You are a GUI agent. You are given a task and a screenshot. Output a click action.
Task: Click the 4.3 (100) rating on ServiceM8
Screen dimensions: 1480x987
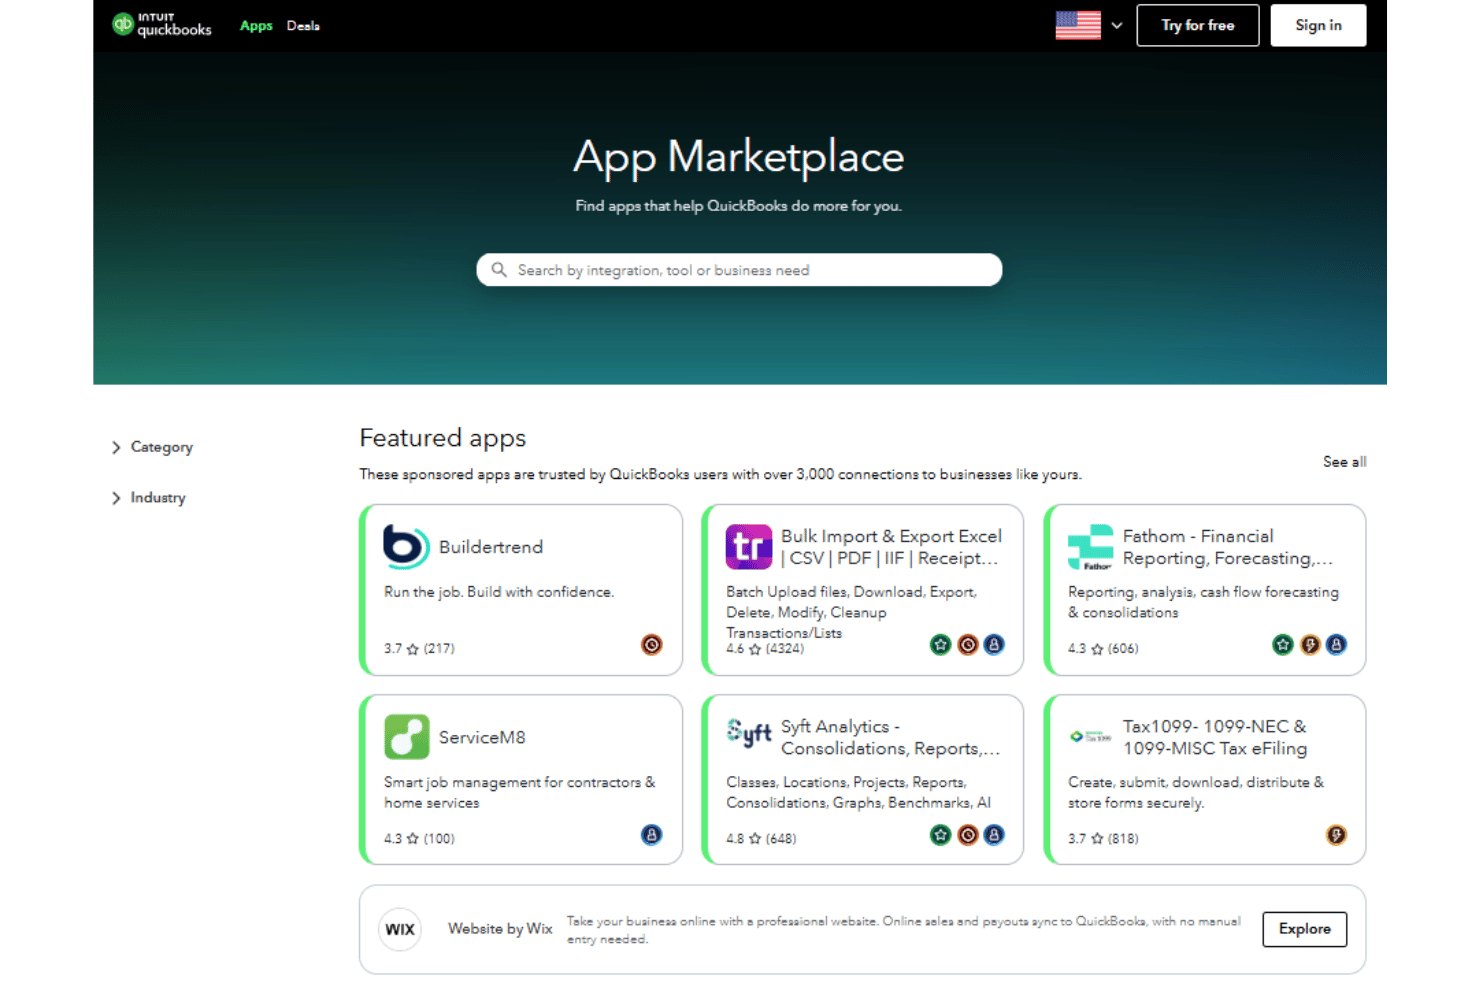coord(419,839)
